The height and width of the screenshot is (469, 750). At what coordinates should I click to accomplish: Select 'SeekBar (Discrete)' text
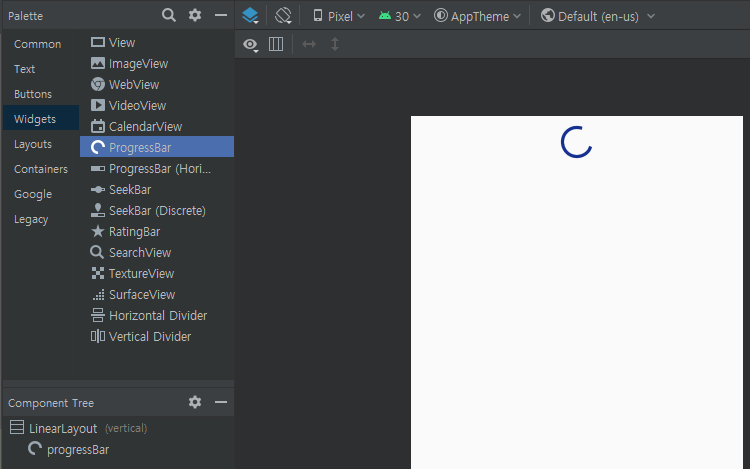pyautogui.click(x=157, y=211)
